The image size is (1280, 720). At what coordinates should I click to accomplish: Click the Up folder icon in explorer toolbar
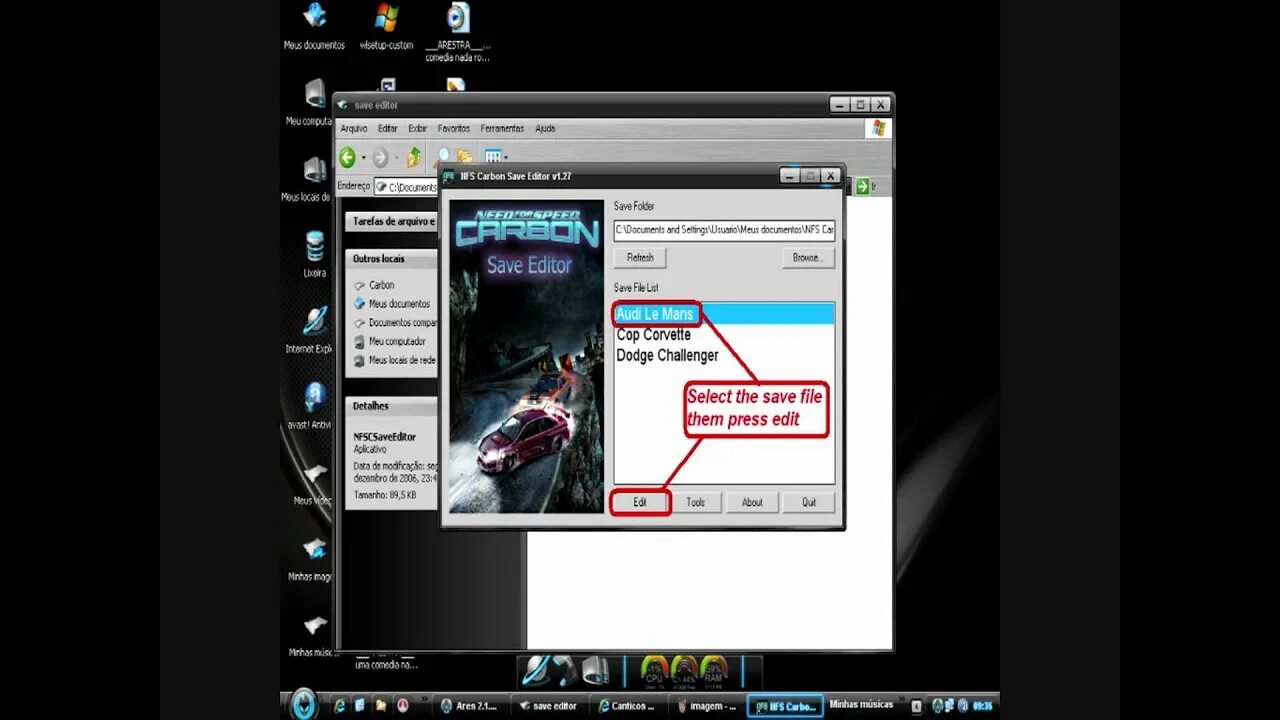point(413,157)
